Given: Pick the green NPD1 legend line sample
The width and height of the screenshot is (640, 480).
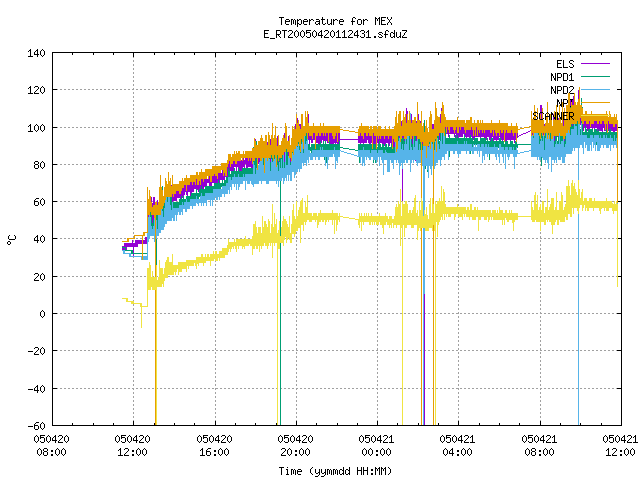Looking at the screenshot, I should (x=595, y=76).
